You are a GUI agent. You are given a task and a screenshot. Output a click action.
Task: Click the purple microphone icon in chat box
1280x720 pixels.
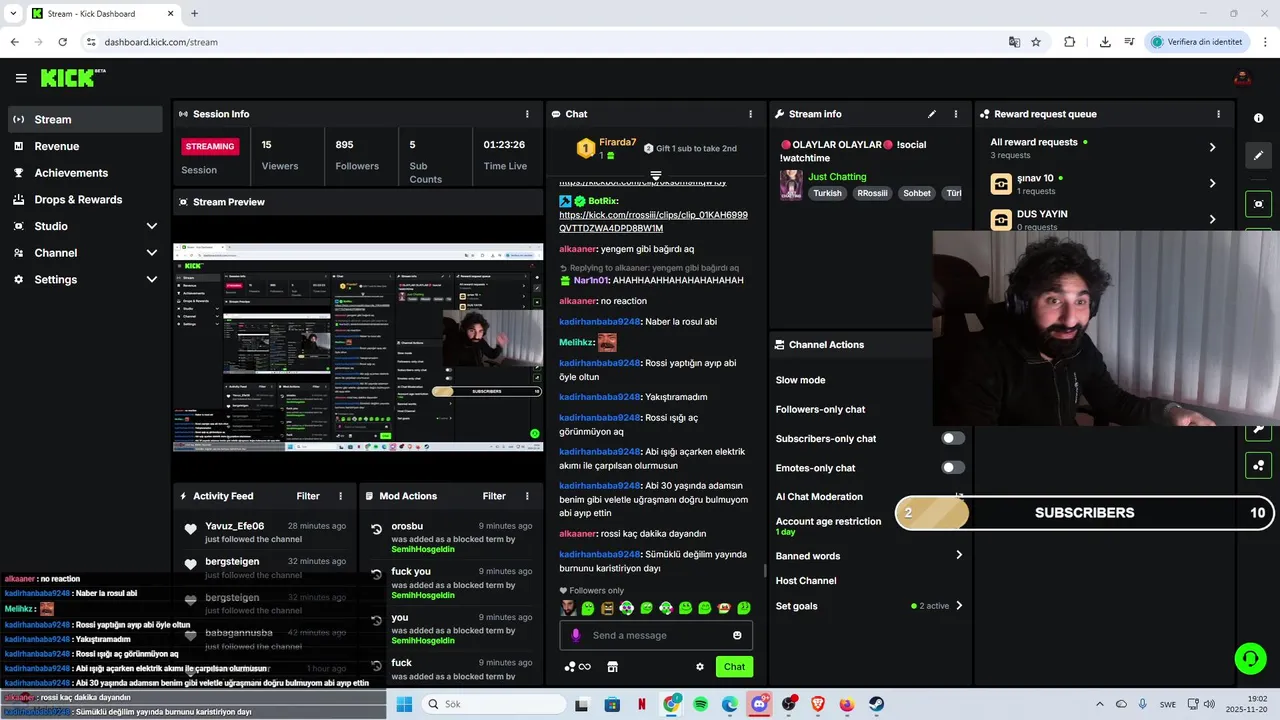tap(575, 635)
